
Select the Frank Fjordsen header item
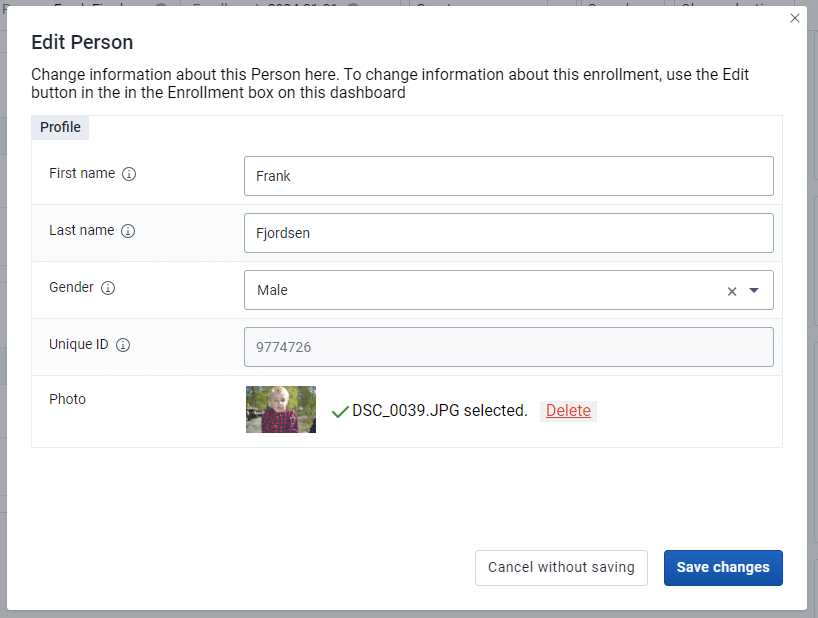click(90, 4)
